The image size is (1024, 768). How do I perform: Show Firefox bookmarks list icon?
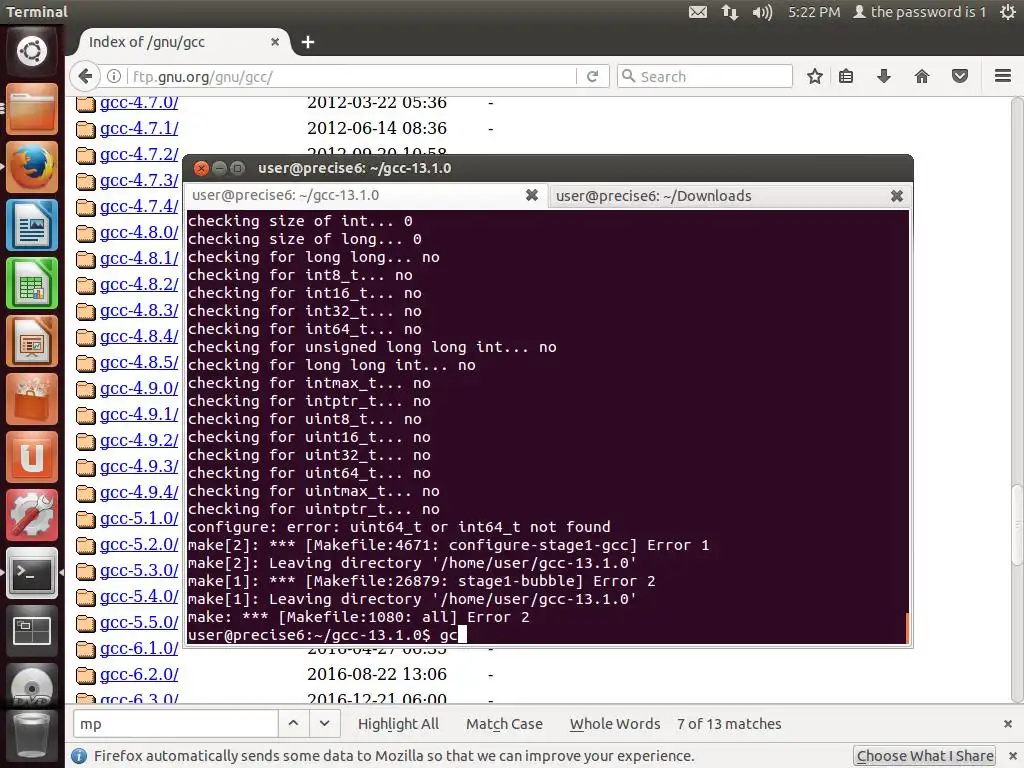pos(846,76)
